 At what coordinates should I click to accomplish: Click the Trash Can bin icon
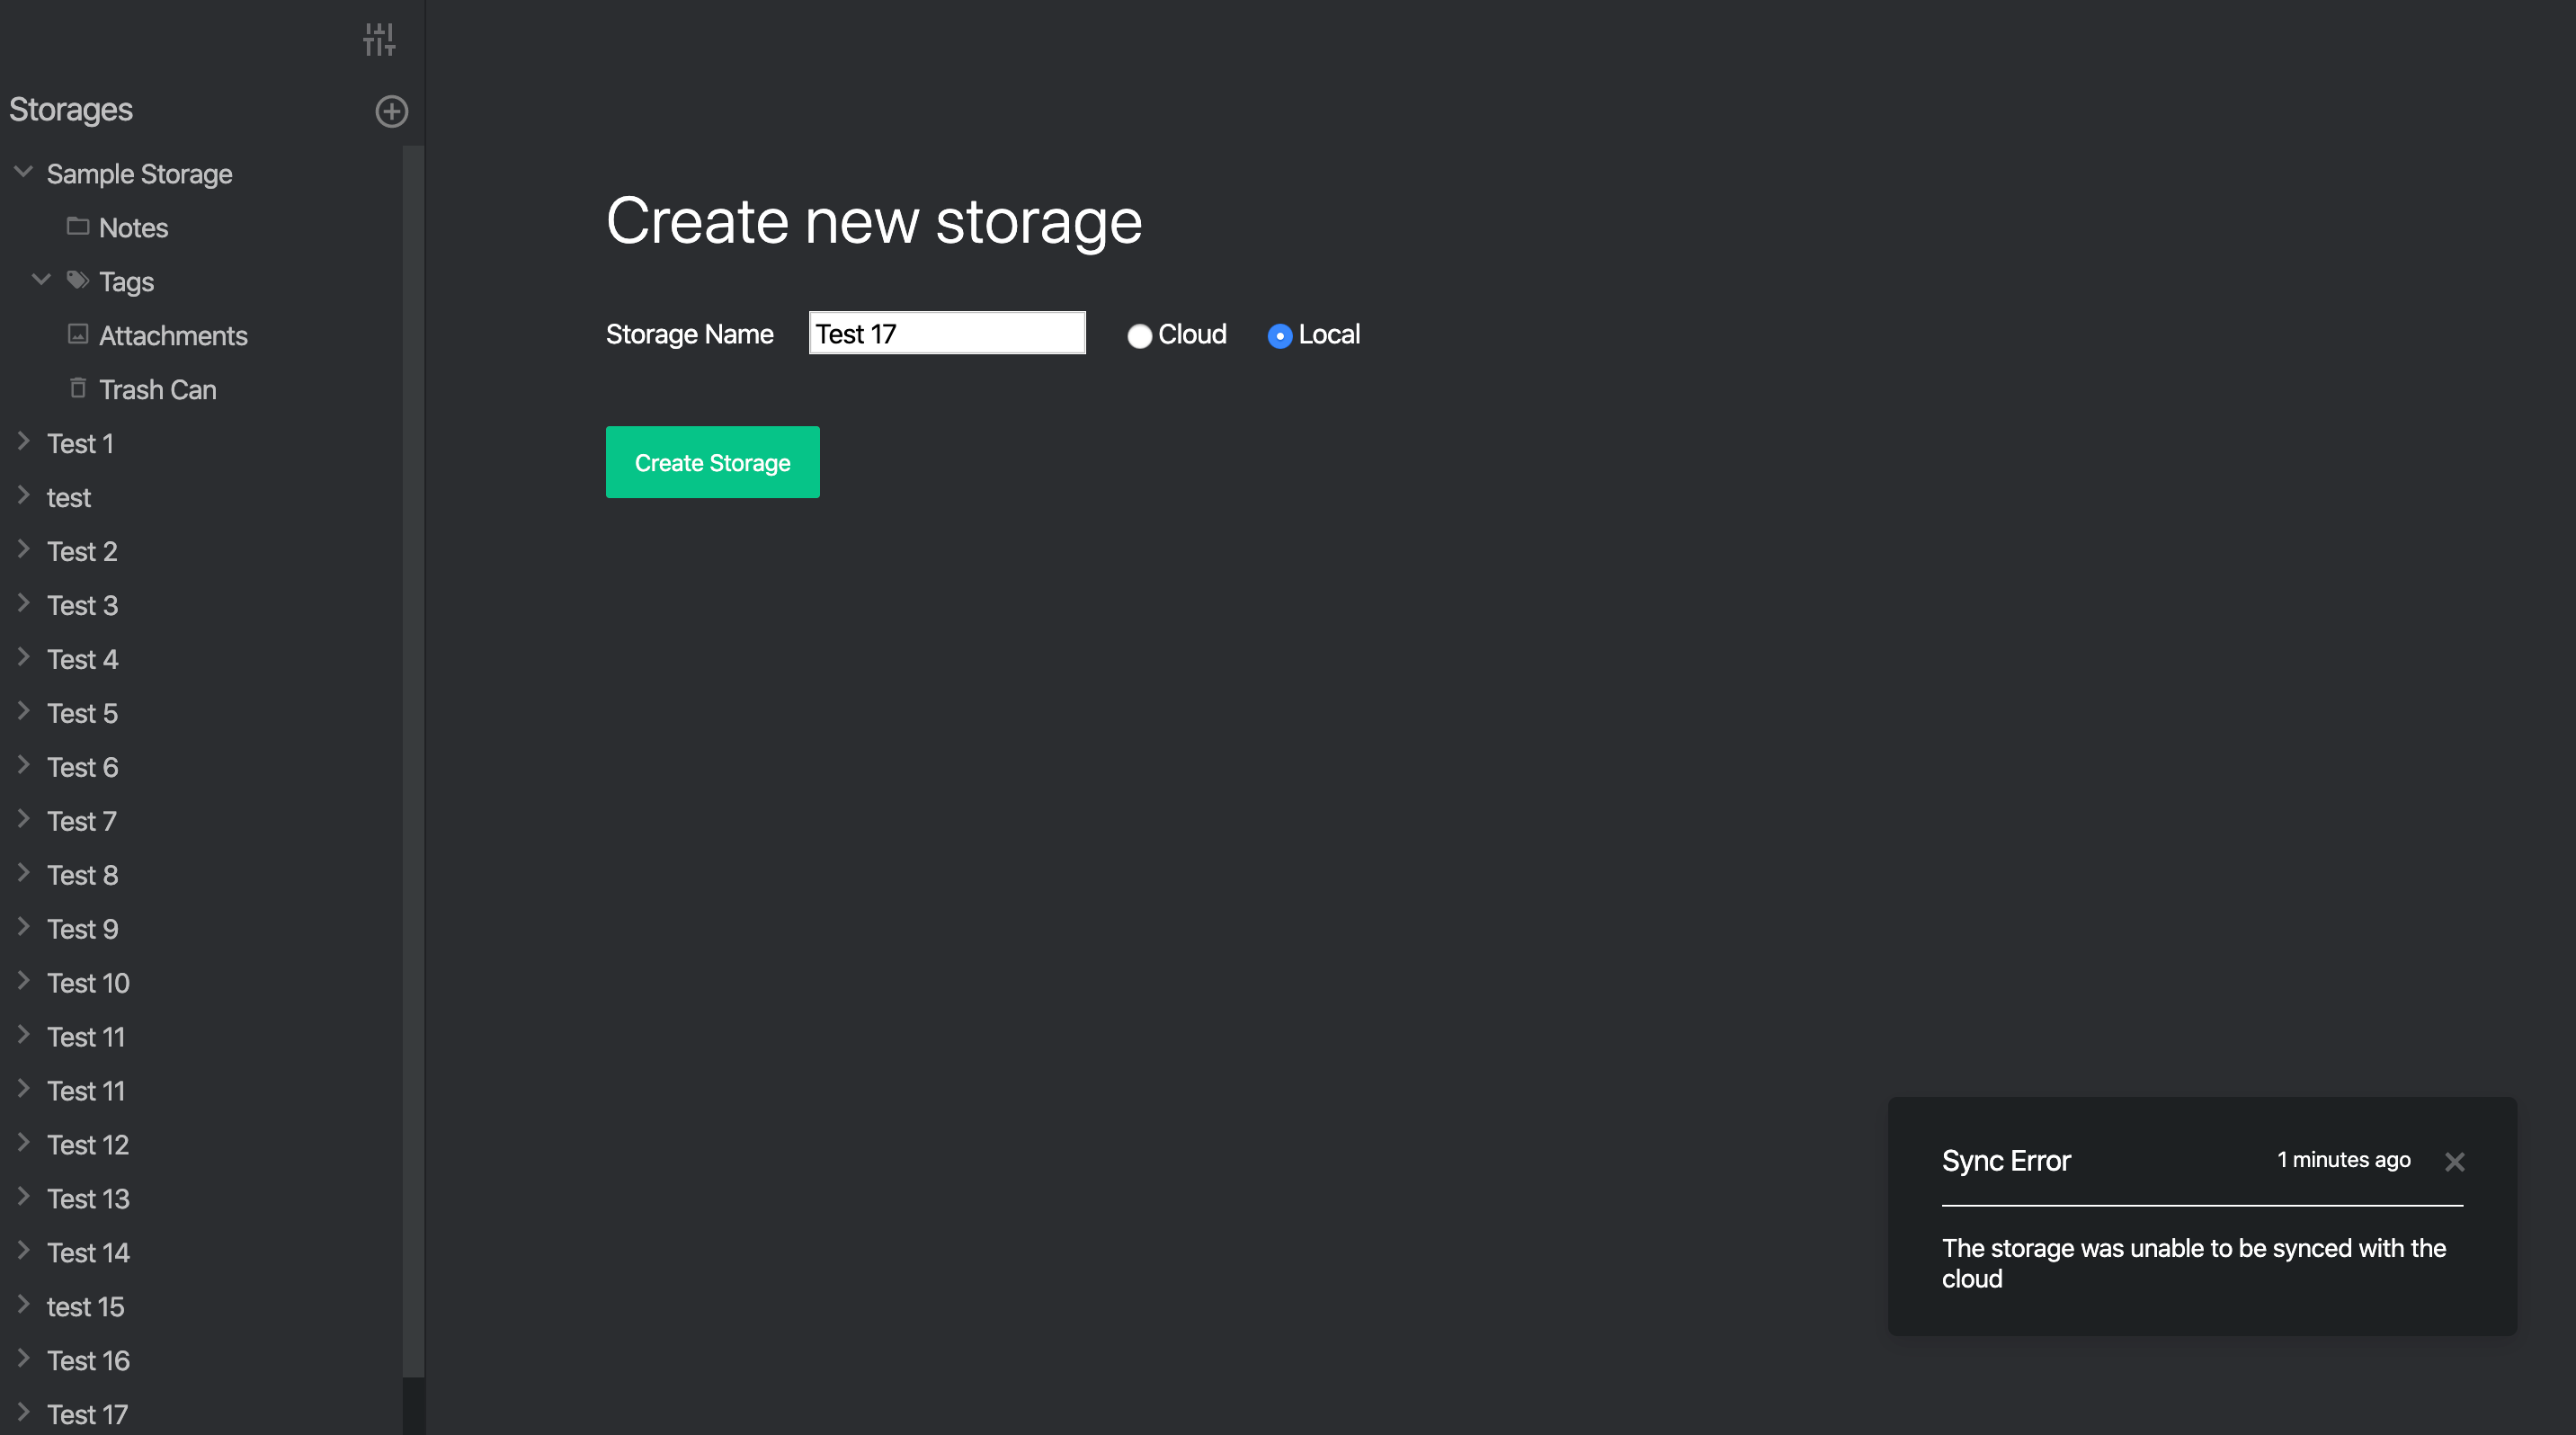pyautogui.click(x=77, y=388)
